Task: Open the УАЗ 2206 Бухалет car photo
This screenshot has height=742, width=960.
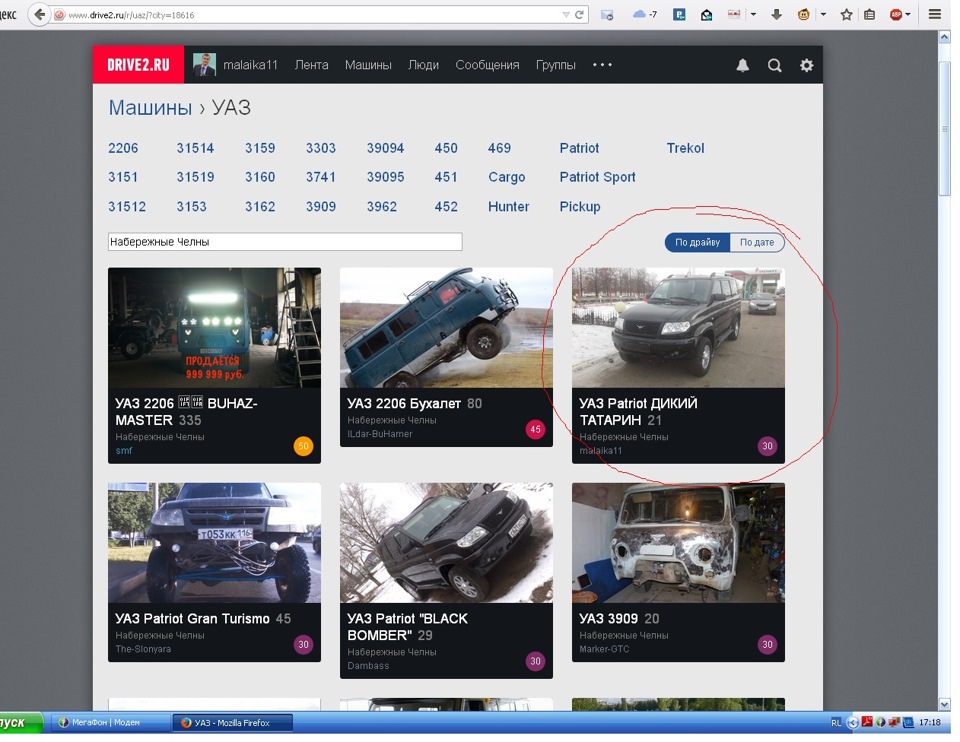Action: click(446, 327)
